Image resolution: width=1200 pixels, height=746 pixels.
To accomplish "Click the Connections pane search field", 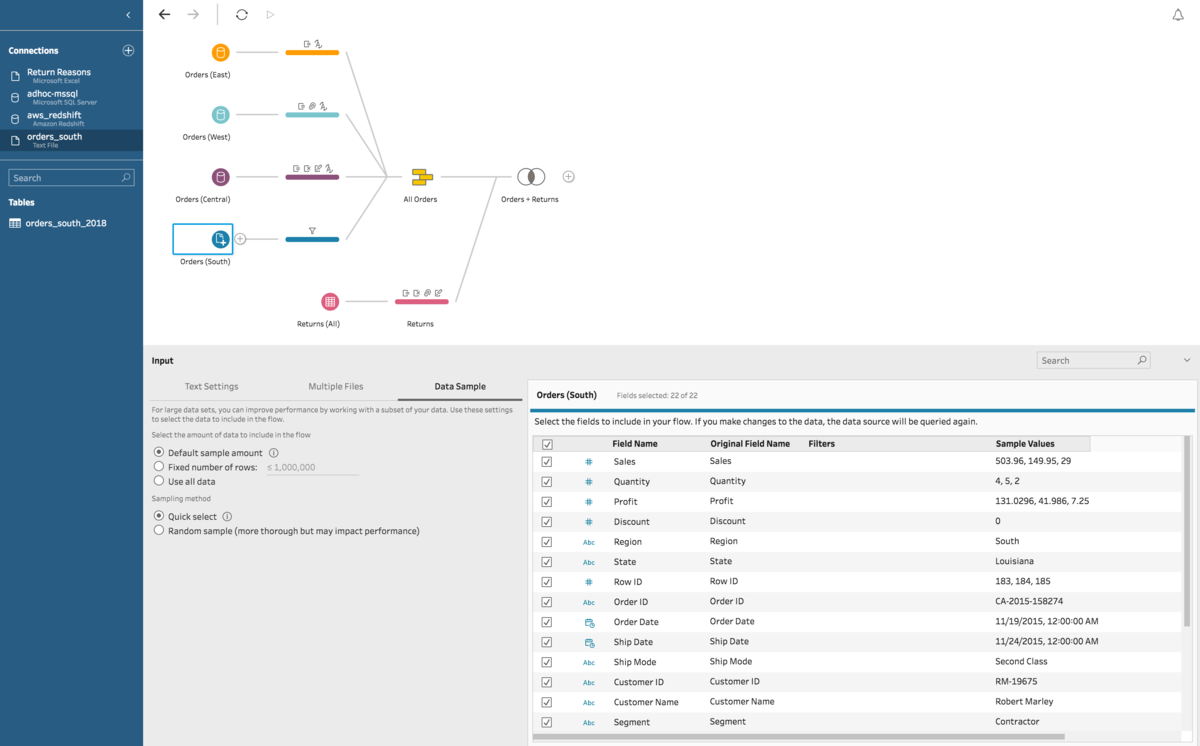I will 71,177.
